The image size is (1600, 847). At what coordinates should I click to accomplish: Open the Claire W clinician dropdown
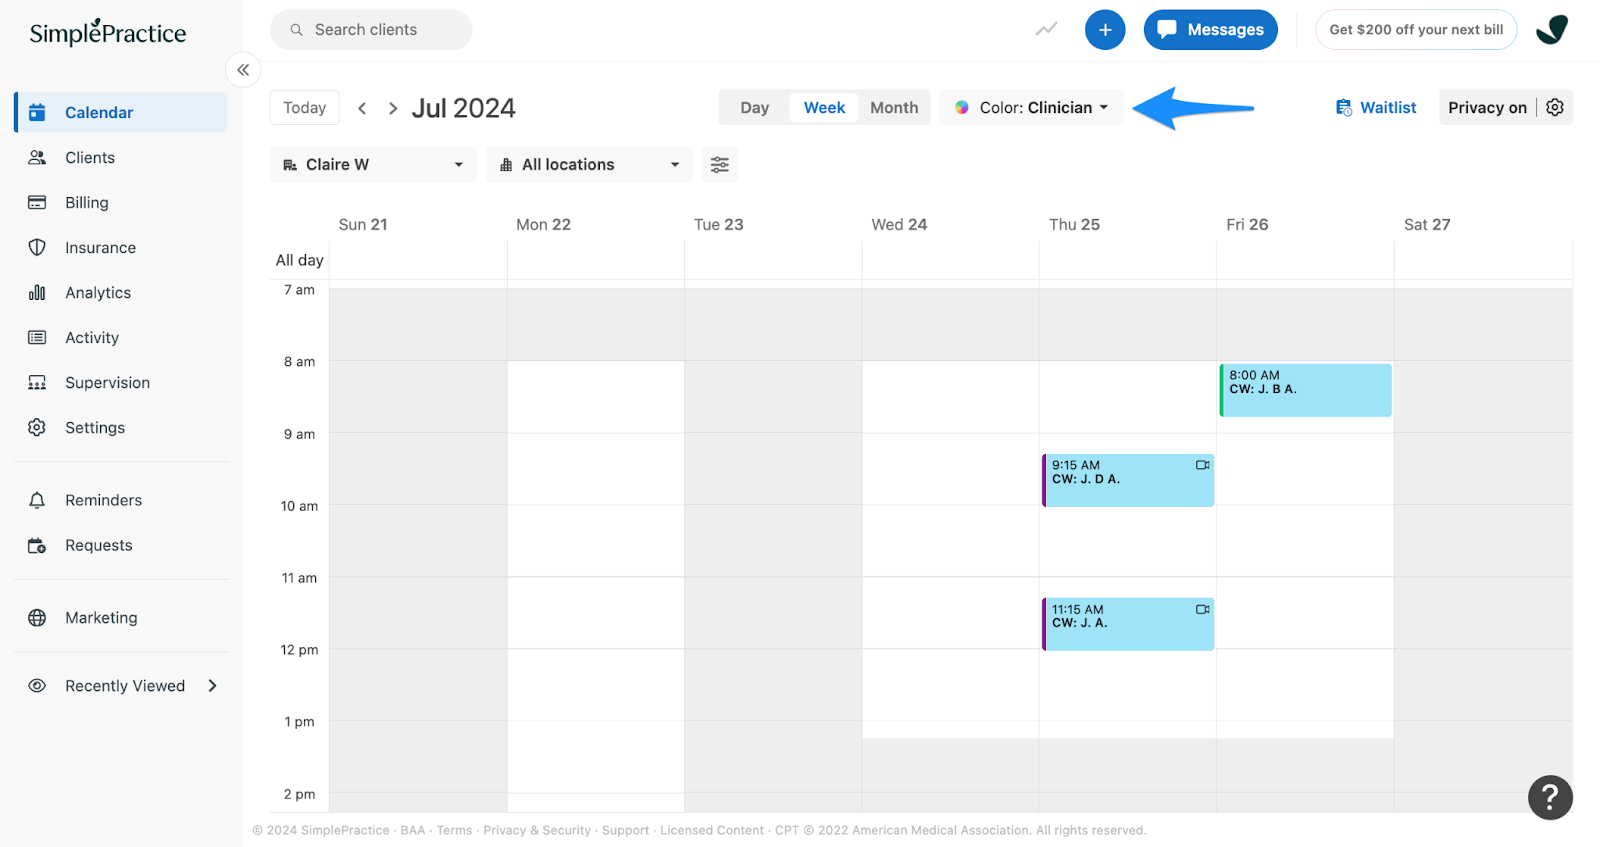(x=373, y=165)
